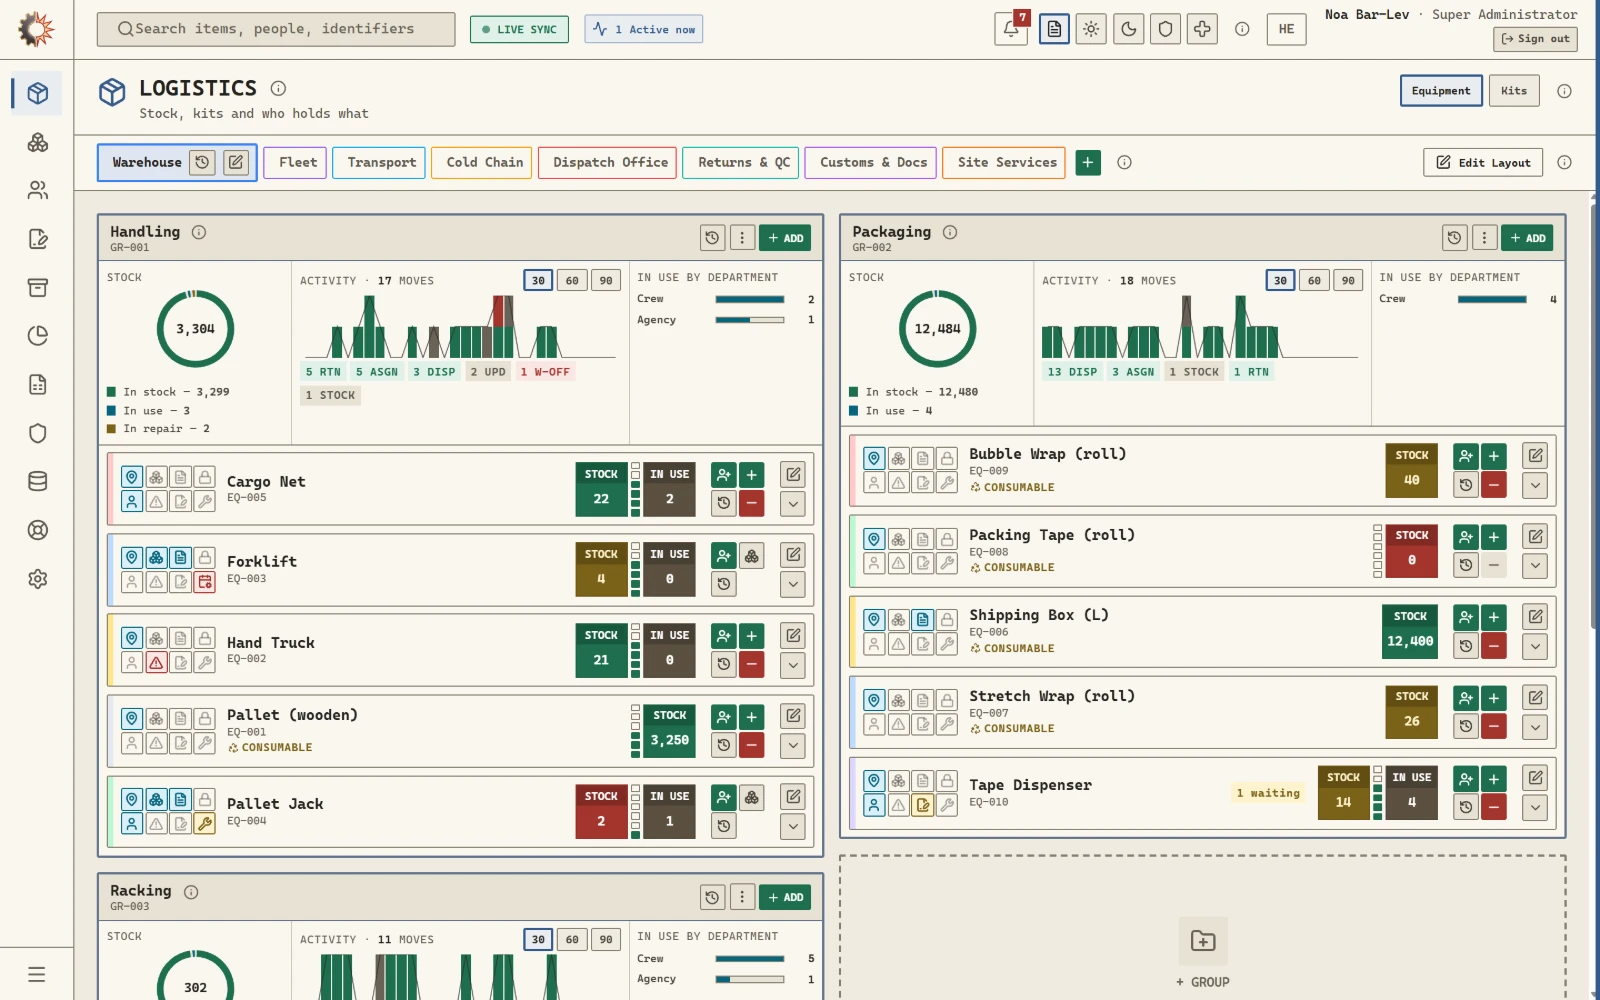Expand the Pallet (wooden) row details

click(793, 745)
